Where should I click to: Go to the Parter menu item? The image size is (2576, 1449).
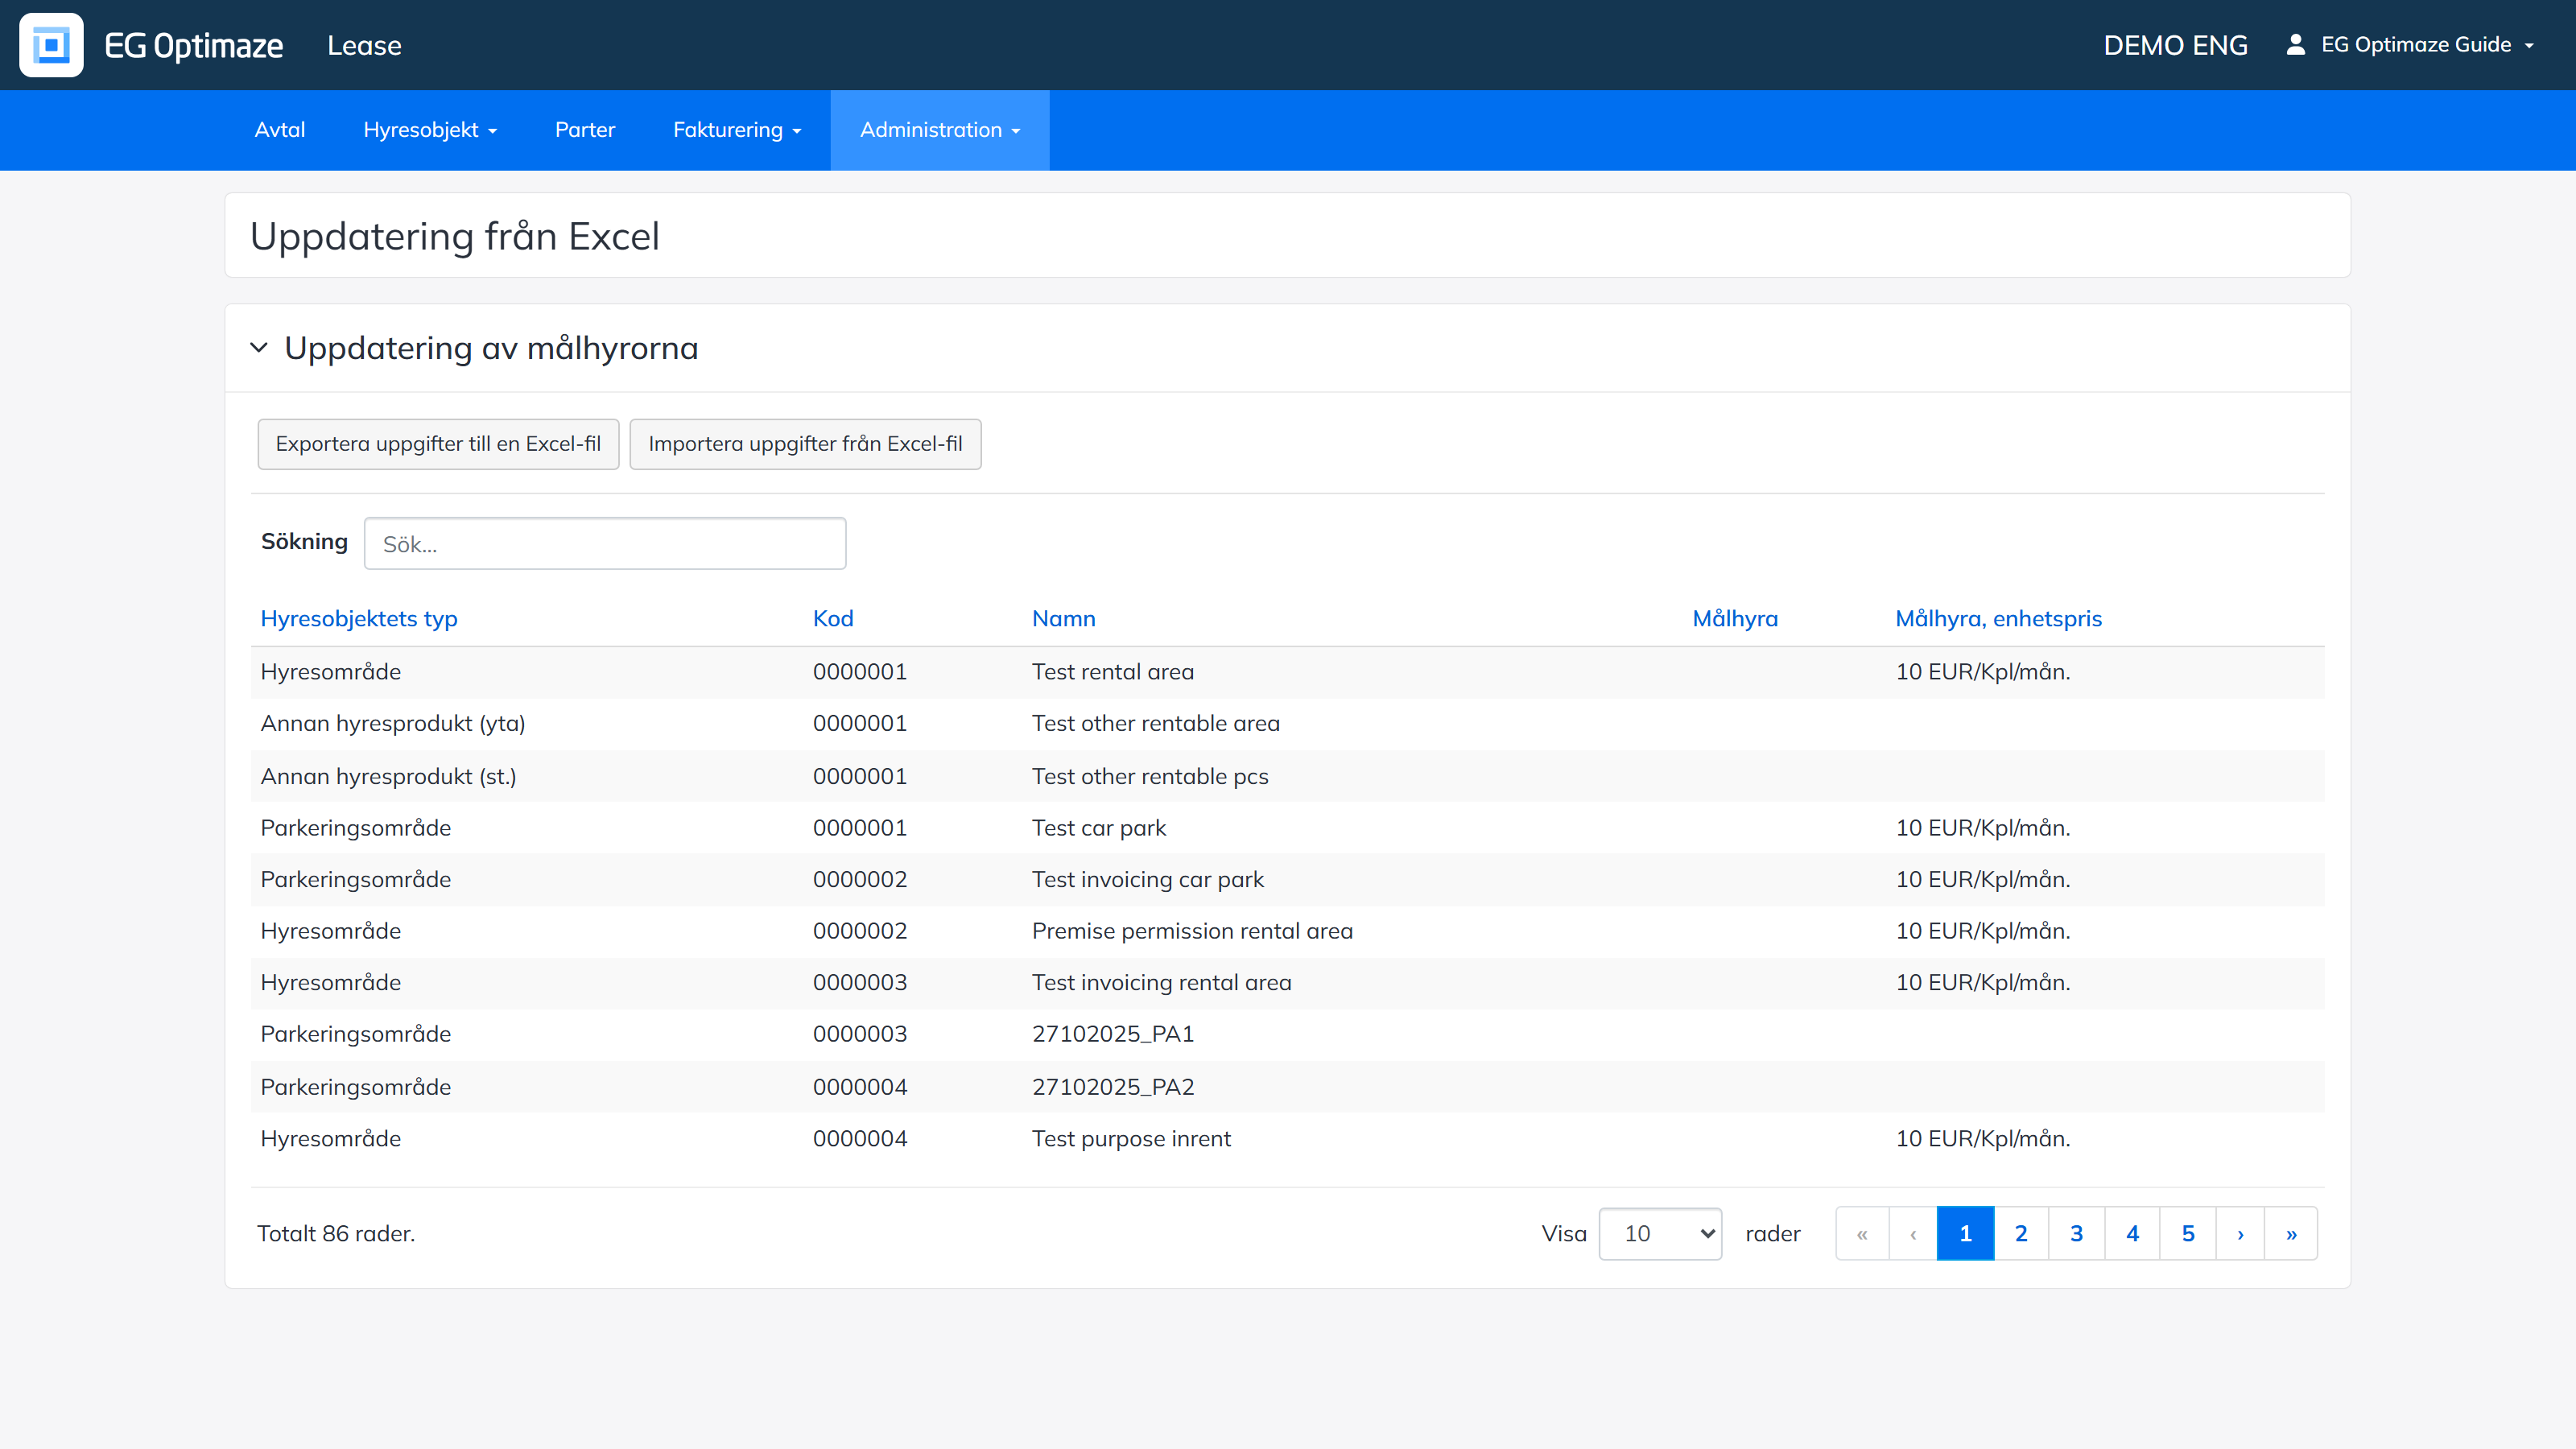click(585, 130)
